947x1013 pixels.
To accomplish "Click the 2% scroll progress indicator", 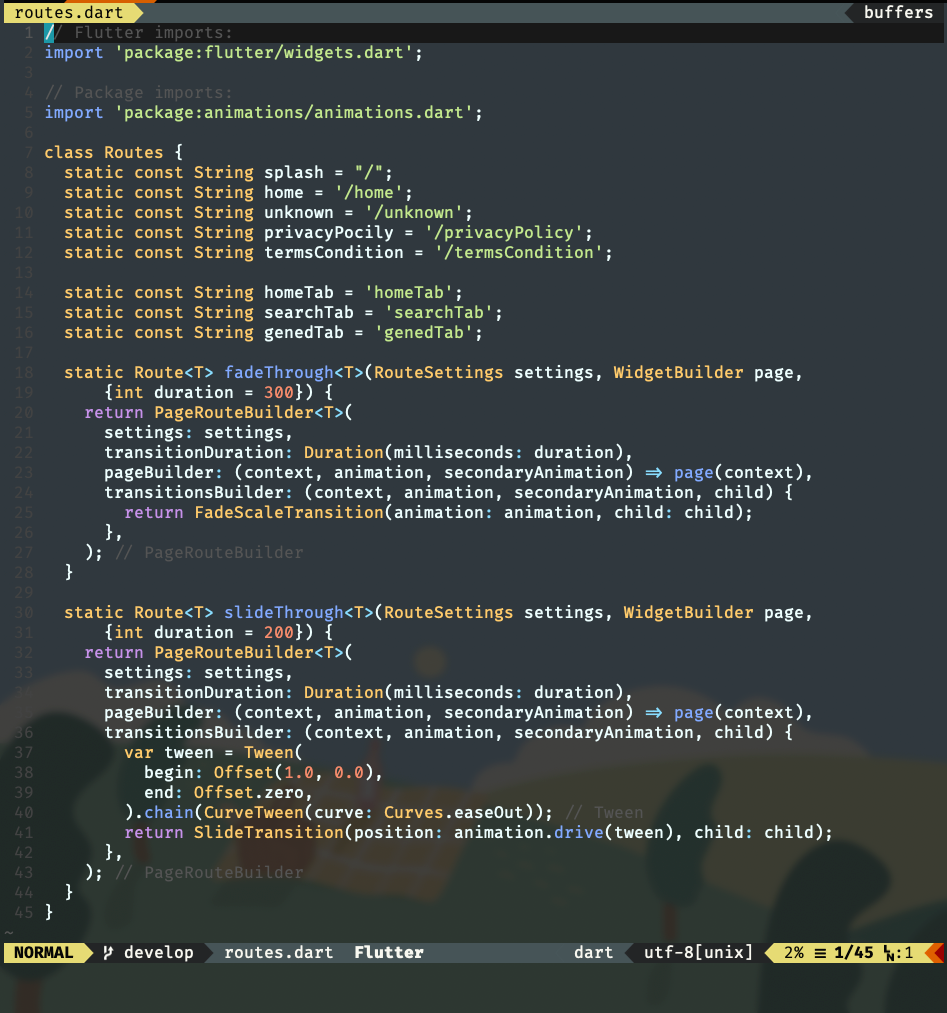I will pyautogui.click(x=793, y=952).
